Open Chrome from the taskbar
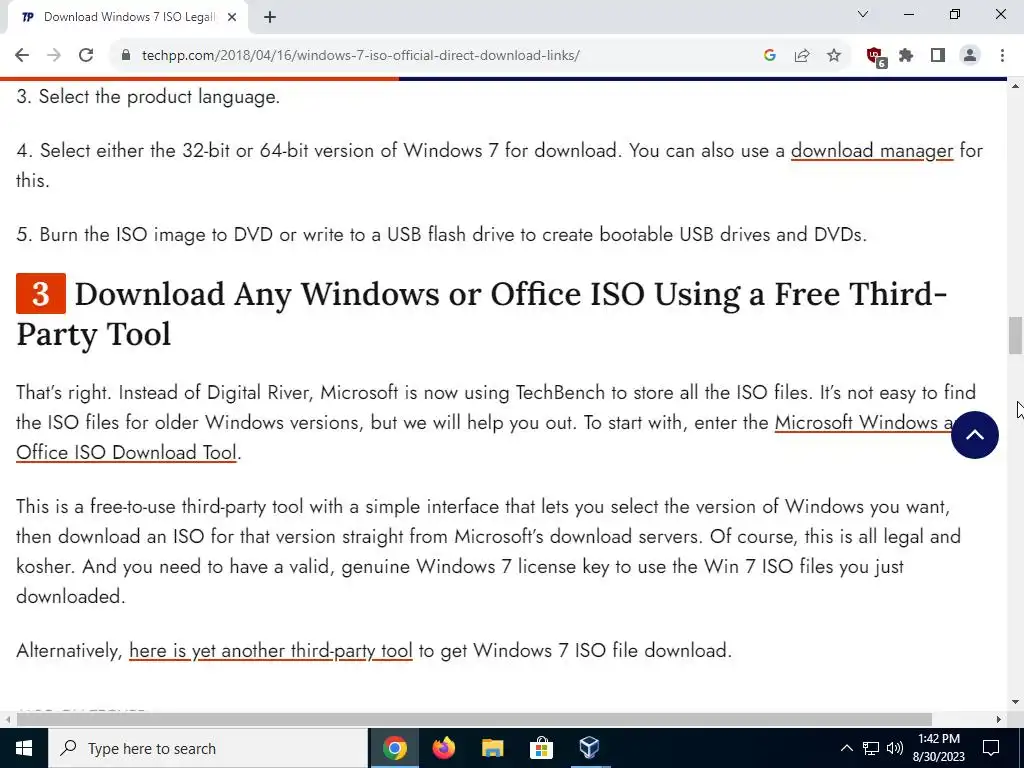 (x=394, y=748)
